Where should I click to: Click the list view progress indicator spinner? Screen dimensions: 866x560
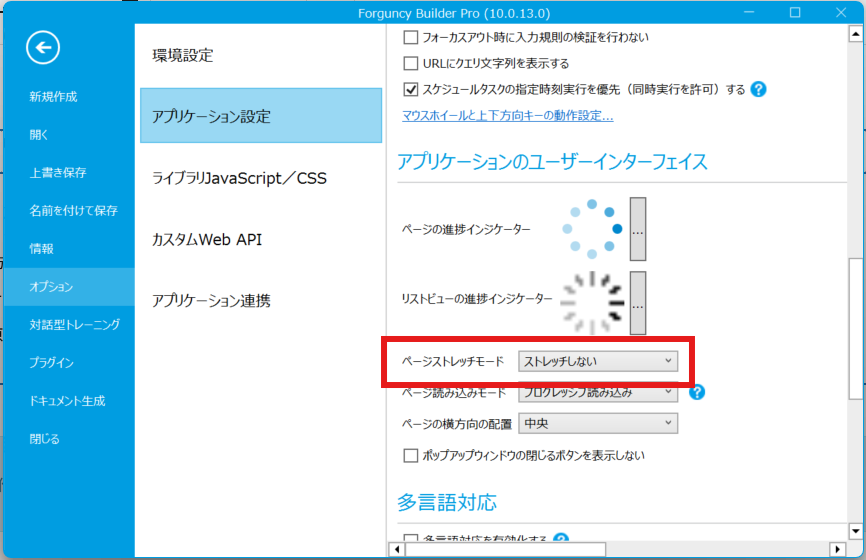click(593, 301)
